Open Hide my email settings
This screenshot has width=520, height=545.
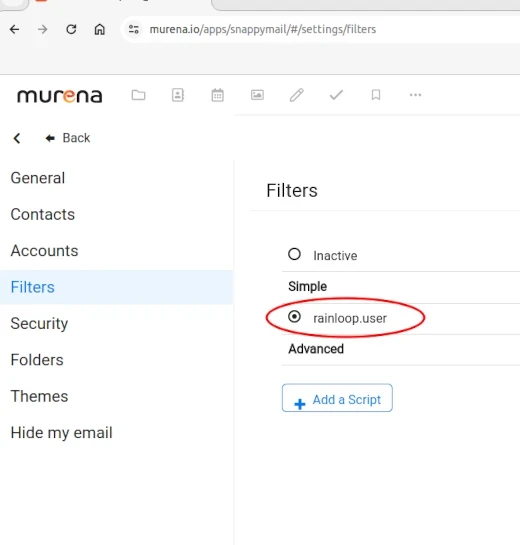[x=62, y=433]
